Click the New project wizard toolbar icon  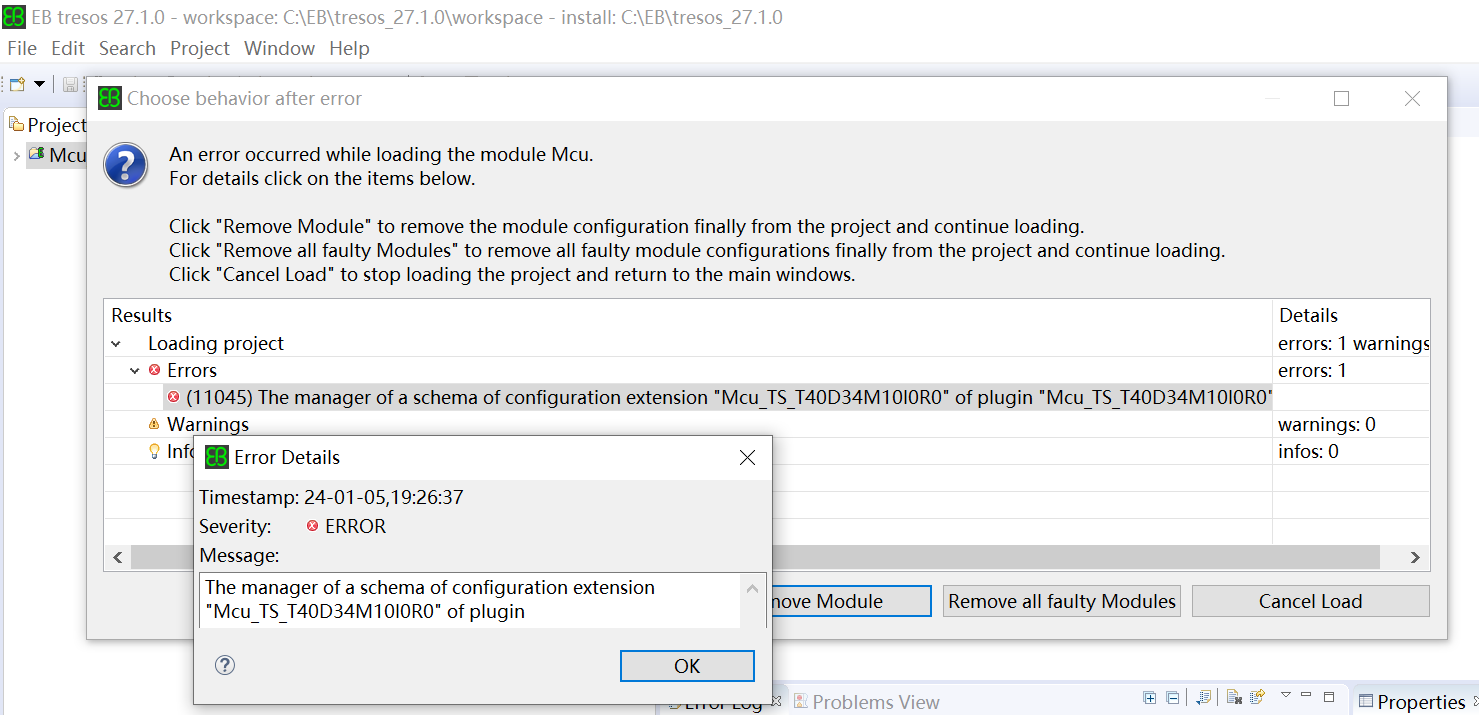tap(17, 84)
